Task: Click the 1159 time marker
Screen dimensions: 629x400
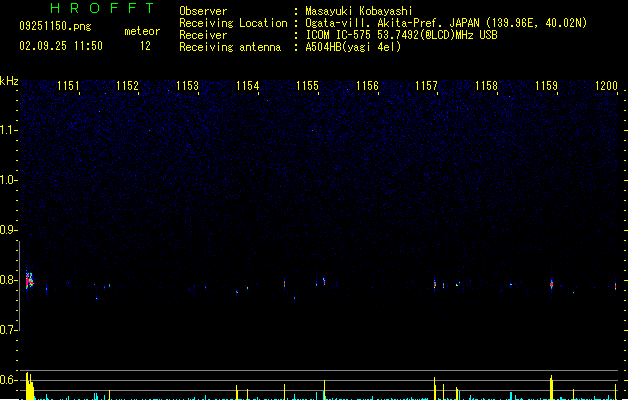Action: click(x=546, y=85)
